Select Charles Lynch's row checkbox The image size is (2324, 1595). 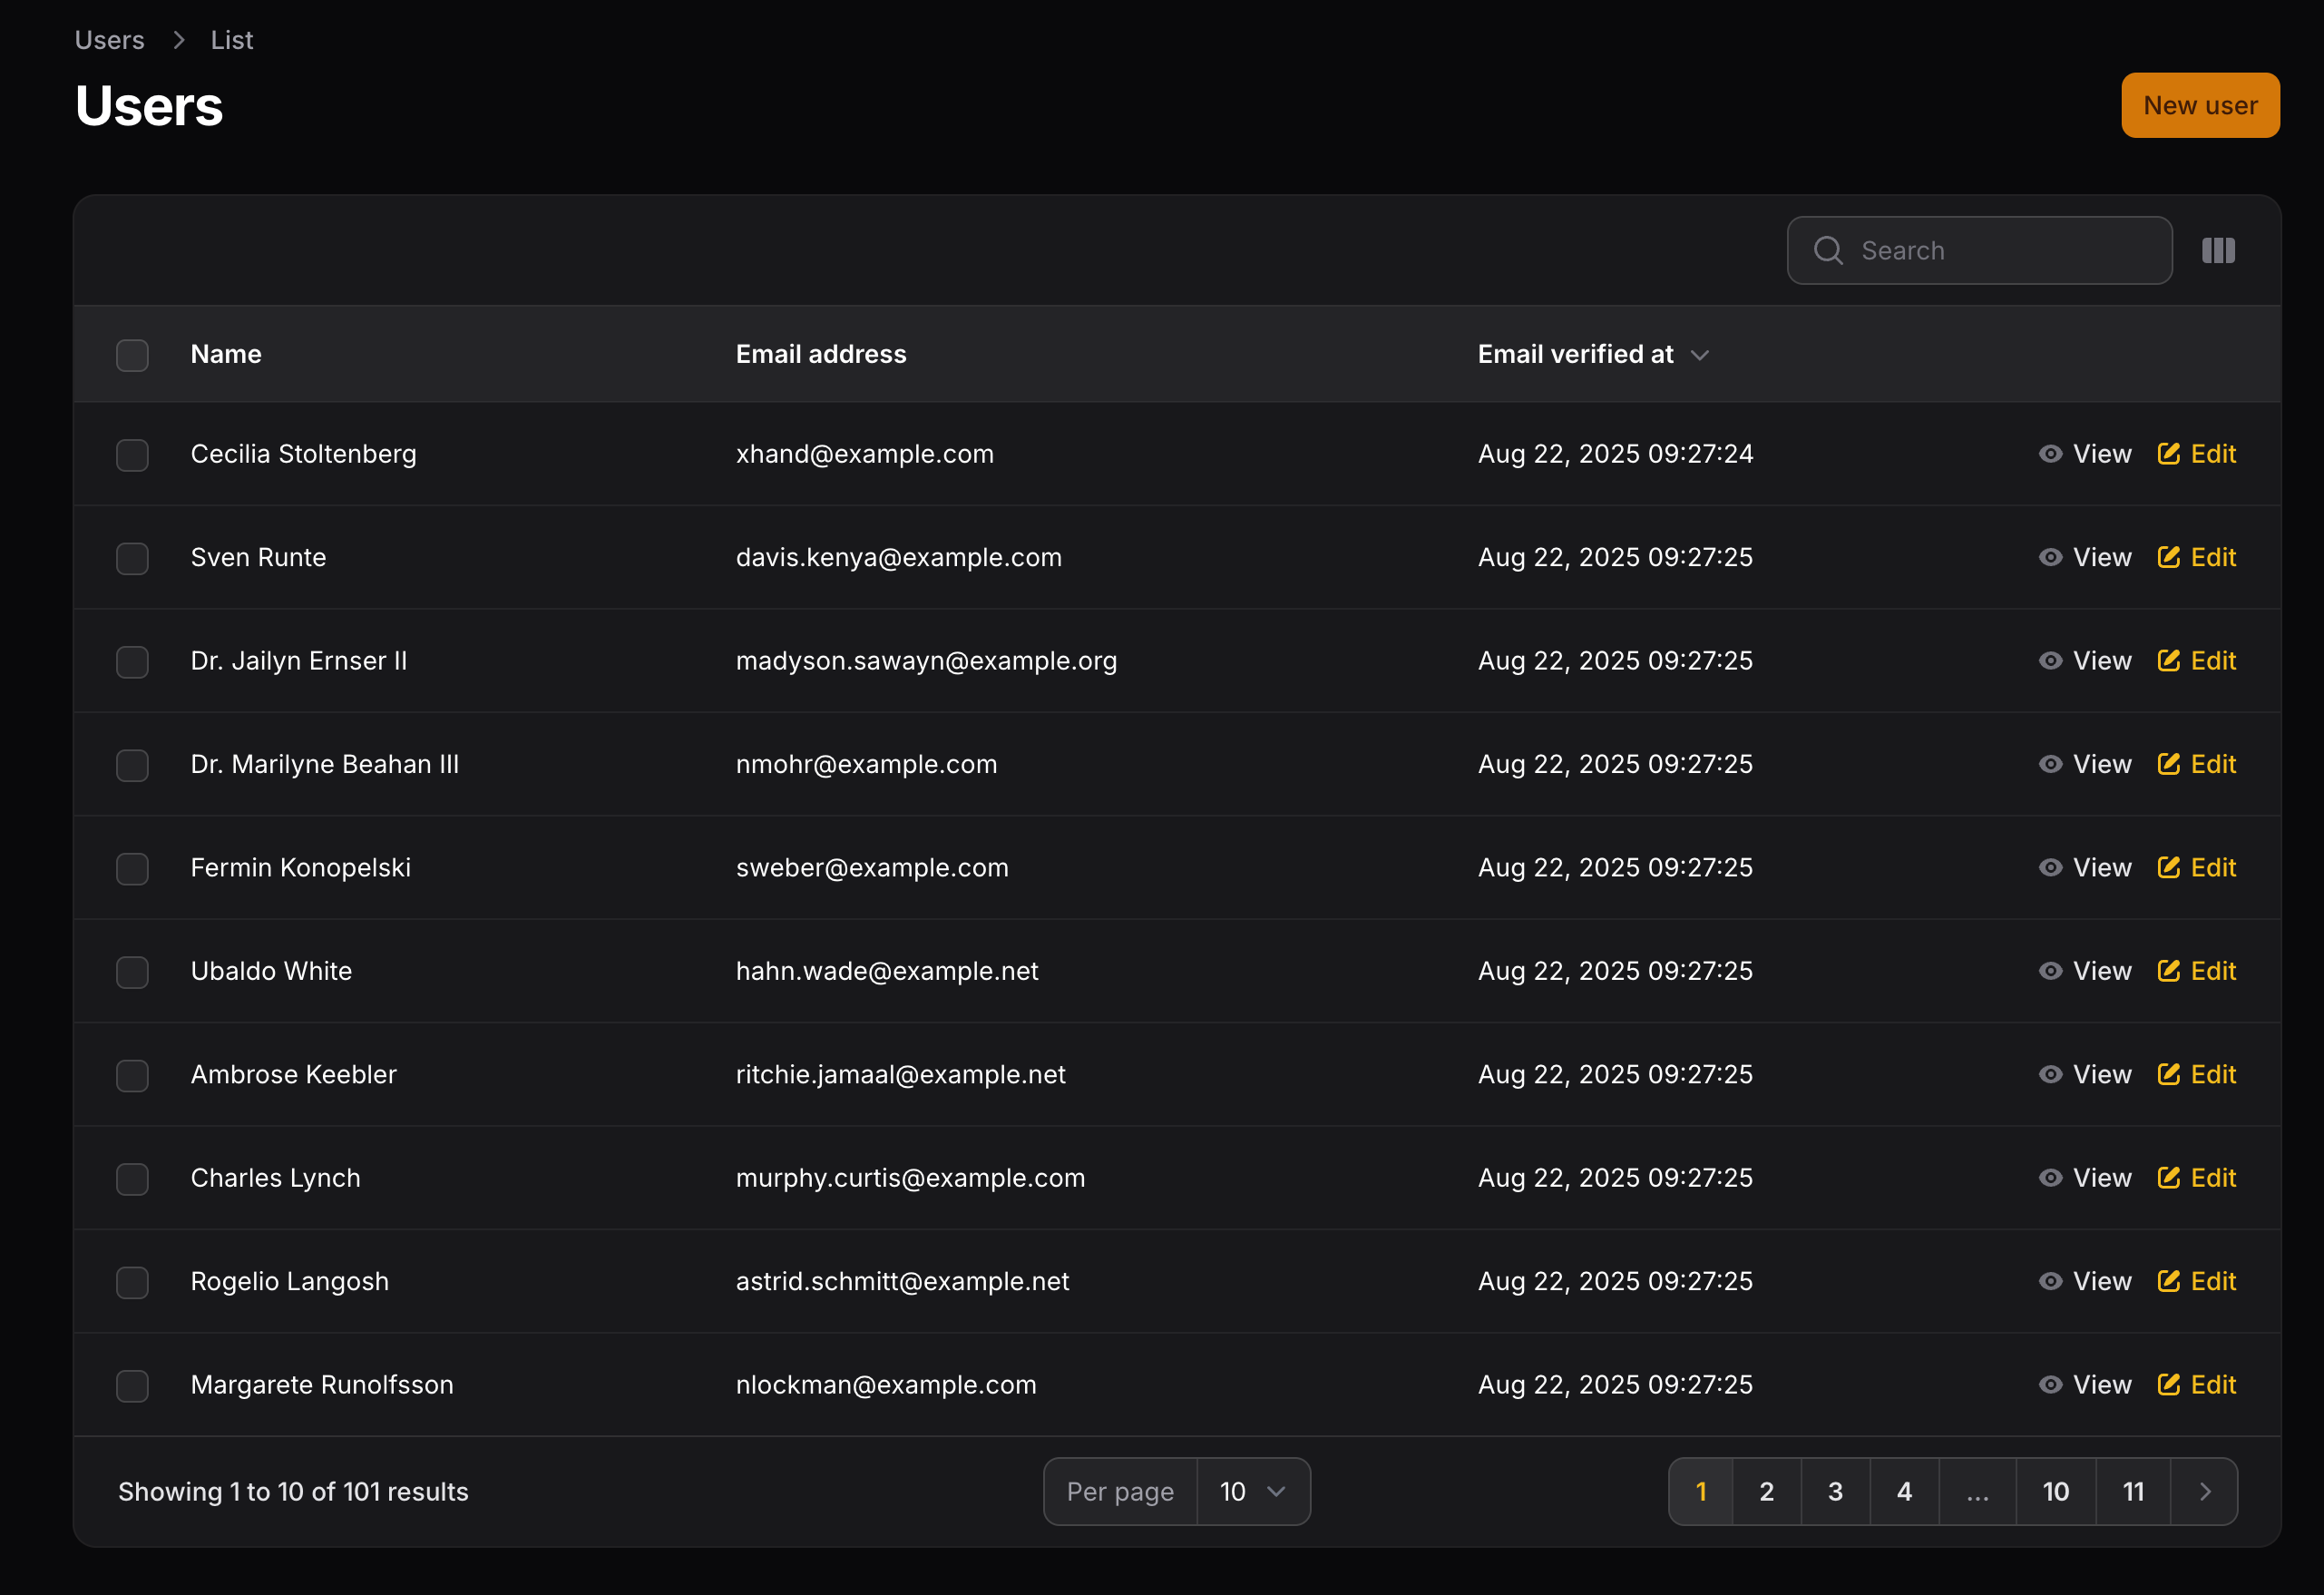[132, 1179]
